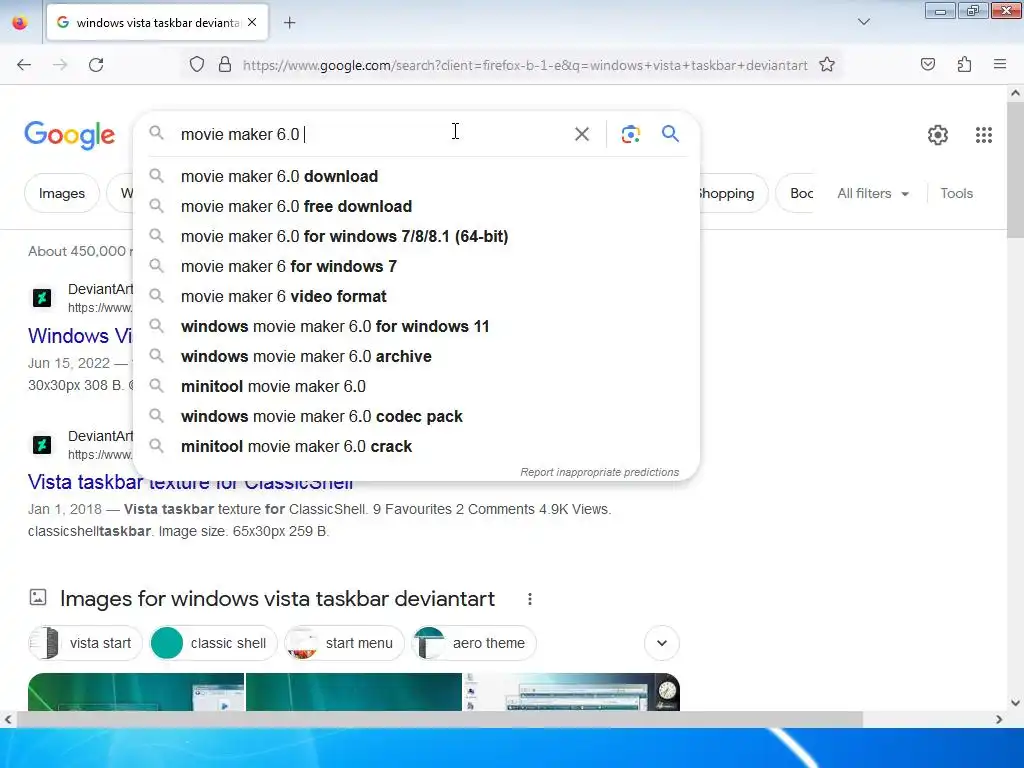
Task: Click the padlock site info icon
Action: 225,65
